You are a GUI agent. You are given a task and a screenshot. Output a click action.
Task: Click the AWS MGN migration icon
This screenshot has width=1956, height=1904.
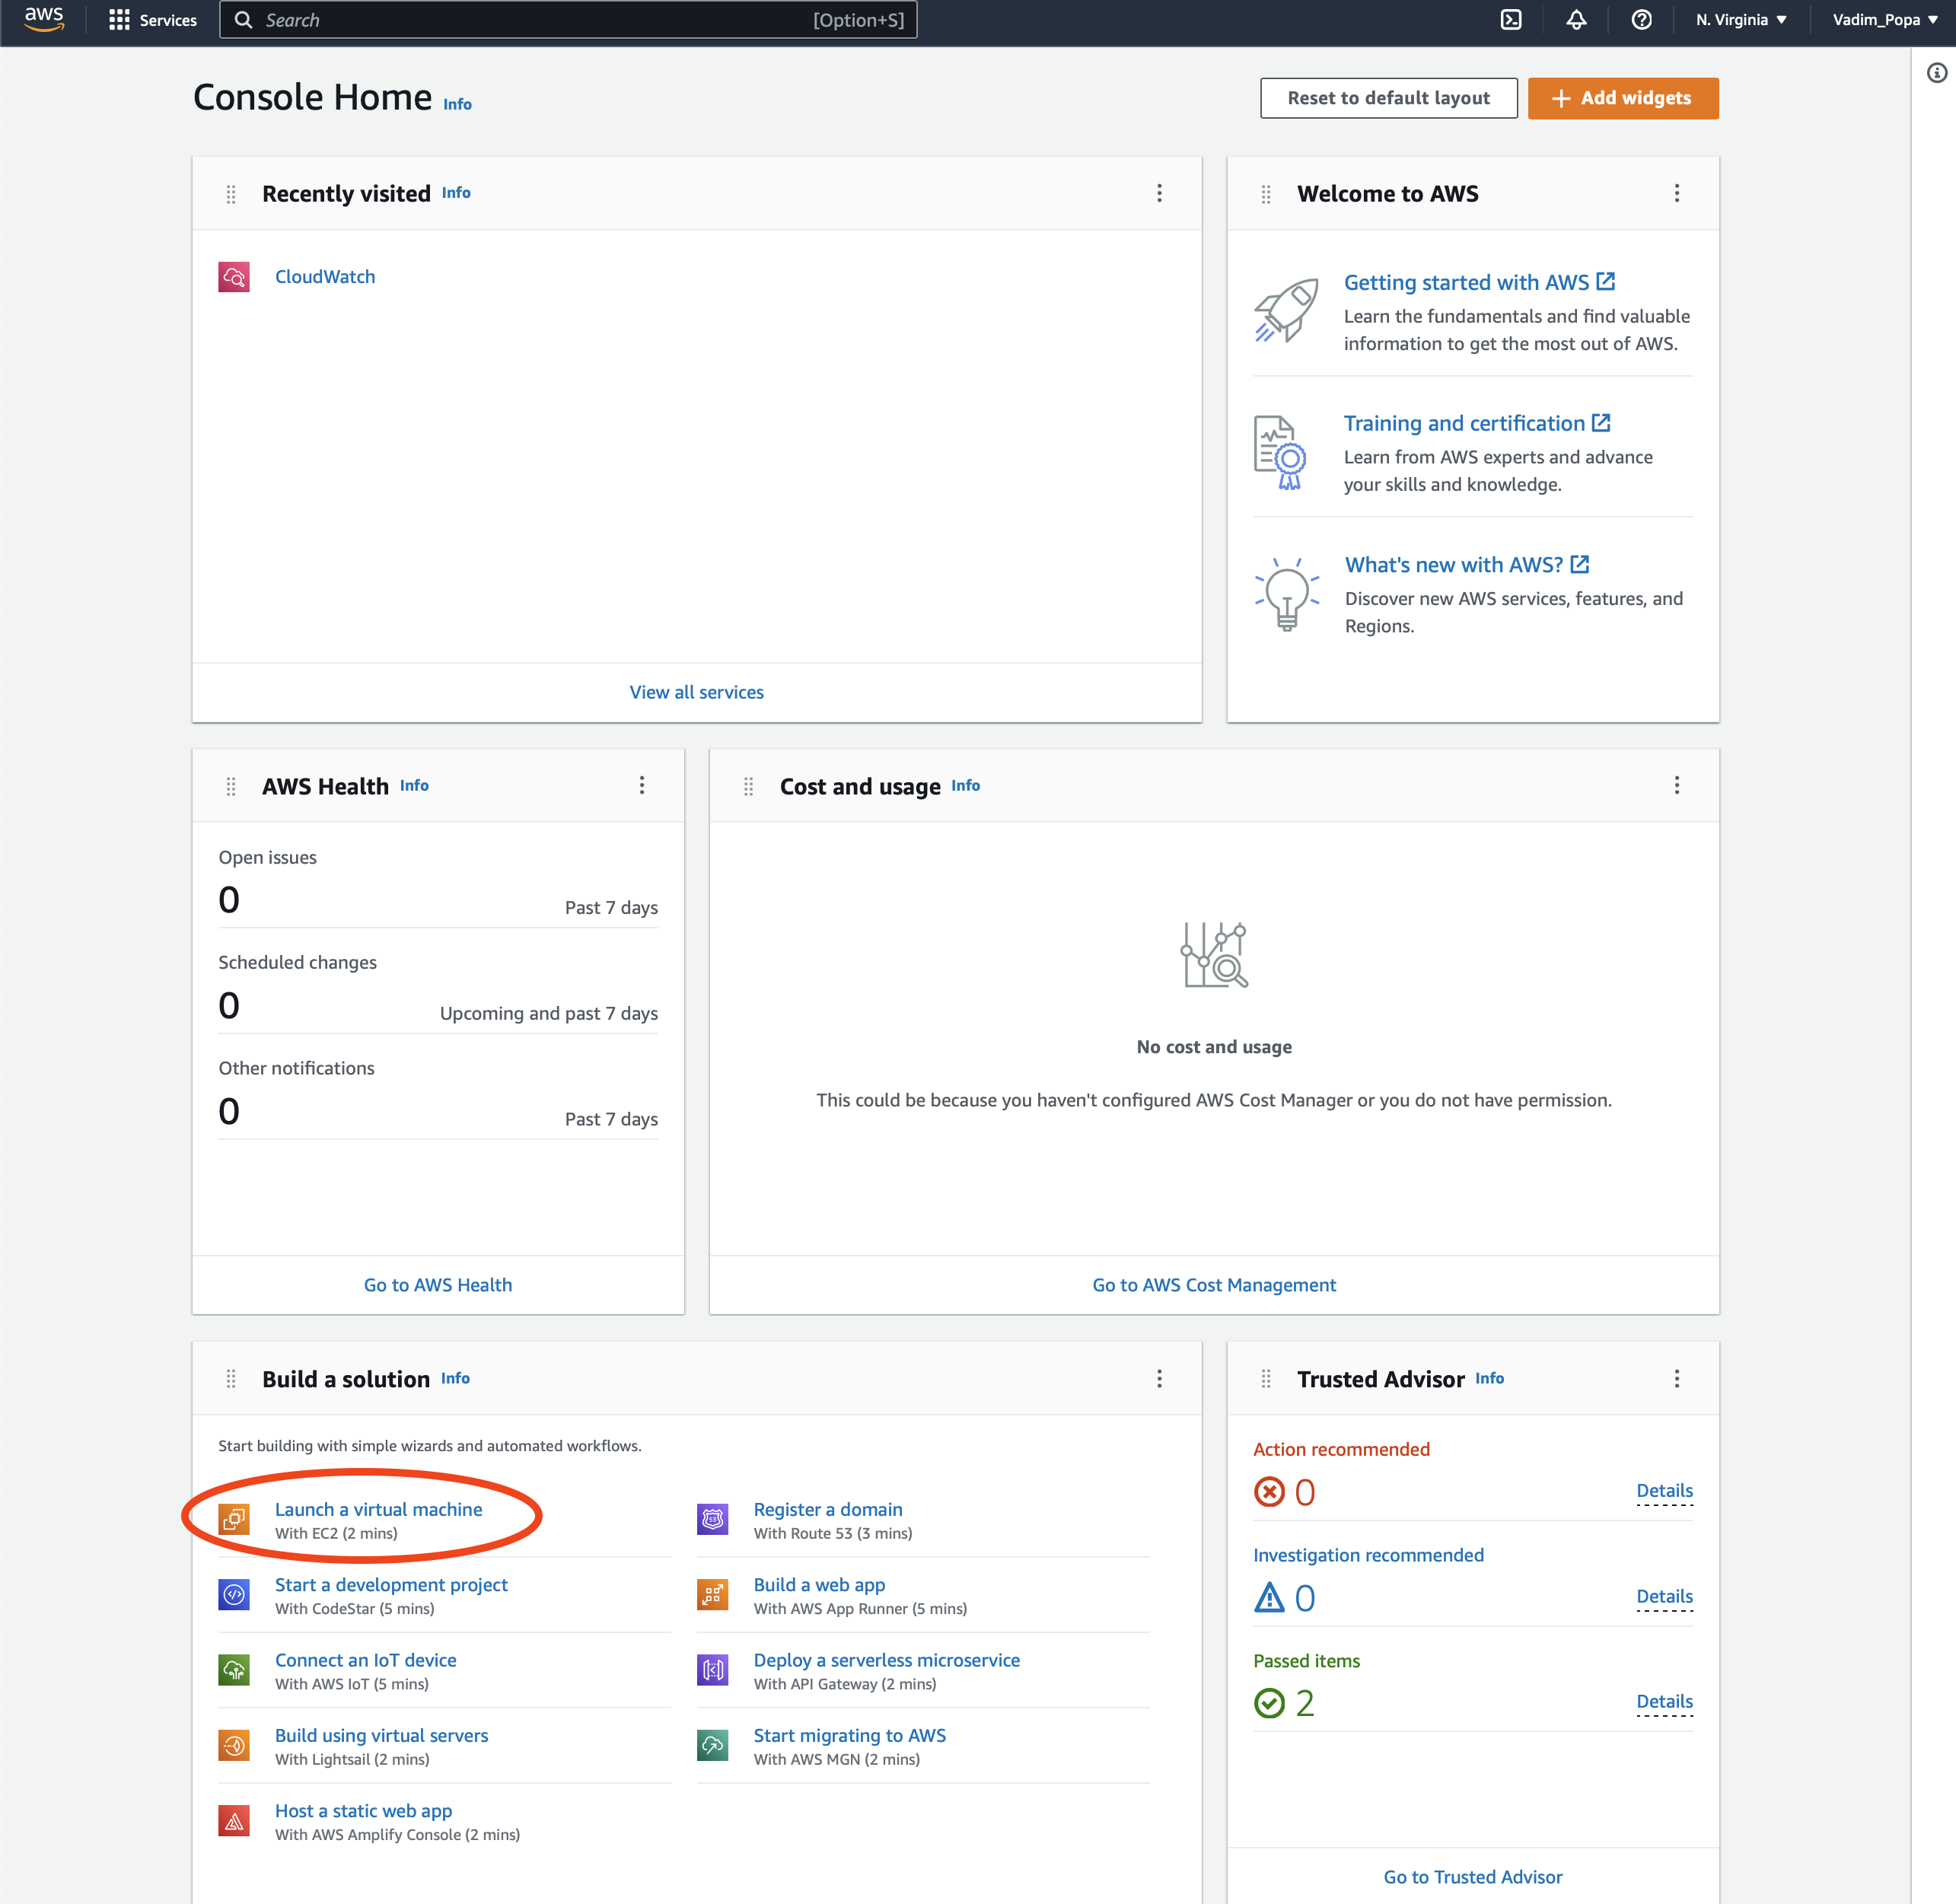pyautogui.click(x=712, y=1744)
